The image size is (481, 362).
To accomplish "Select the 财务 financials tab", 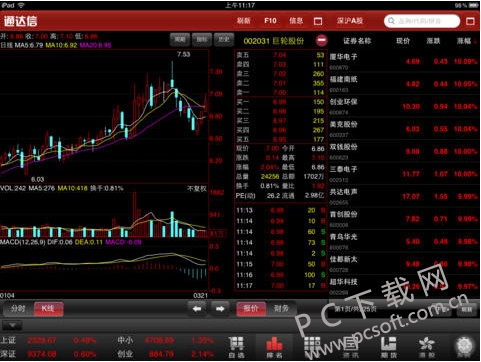I will tap(281, 309).
